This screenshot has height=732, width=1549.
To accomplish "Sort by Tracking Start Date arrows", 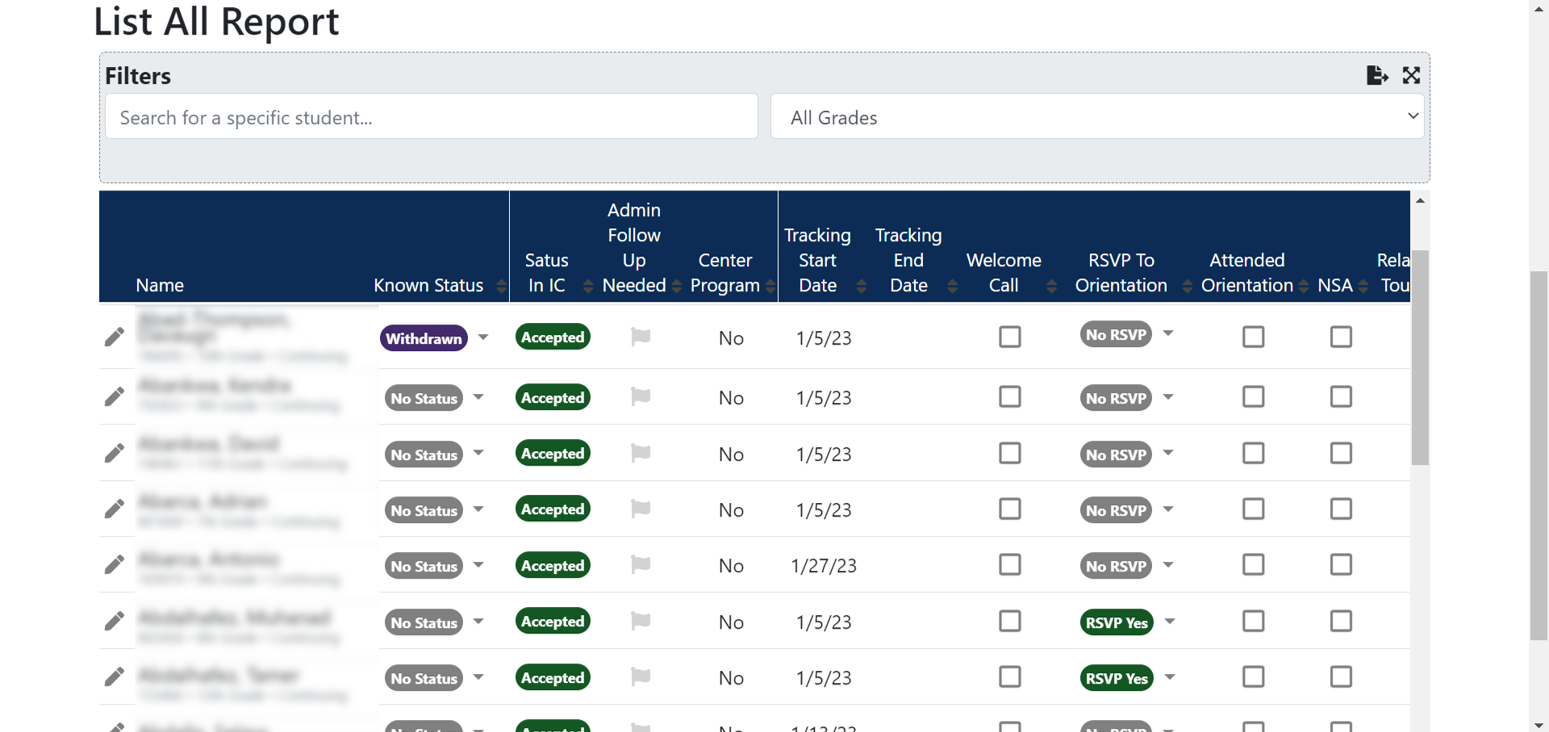I will (861, 286).
